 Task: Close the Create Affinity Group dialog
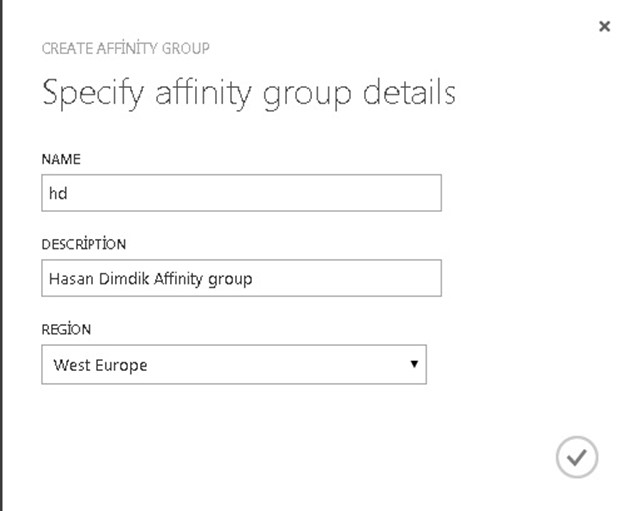tap(604, 27)
